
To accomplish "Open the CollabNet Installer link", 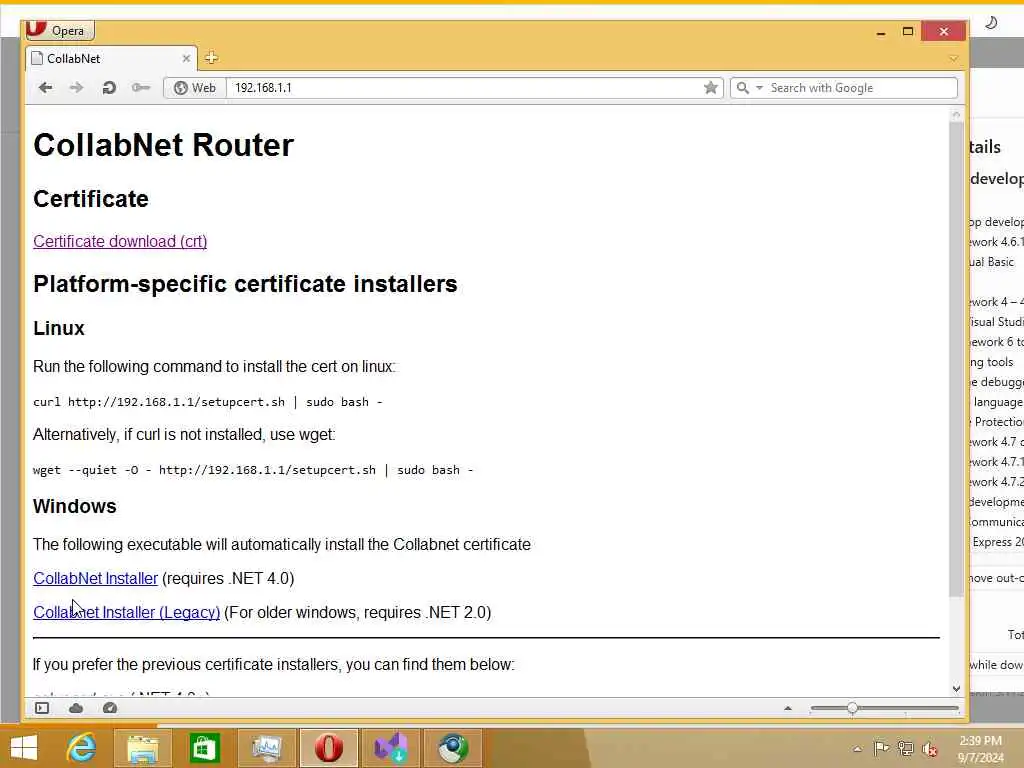I will [95, 579].
